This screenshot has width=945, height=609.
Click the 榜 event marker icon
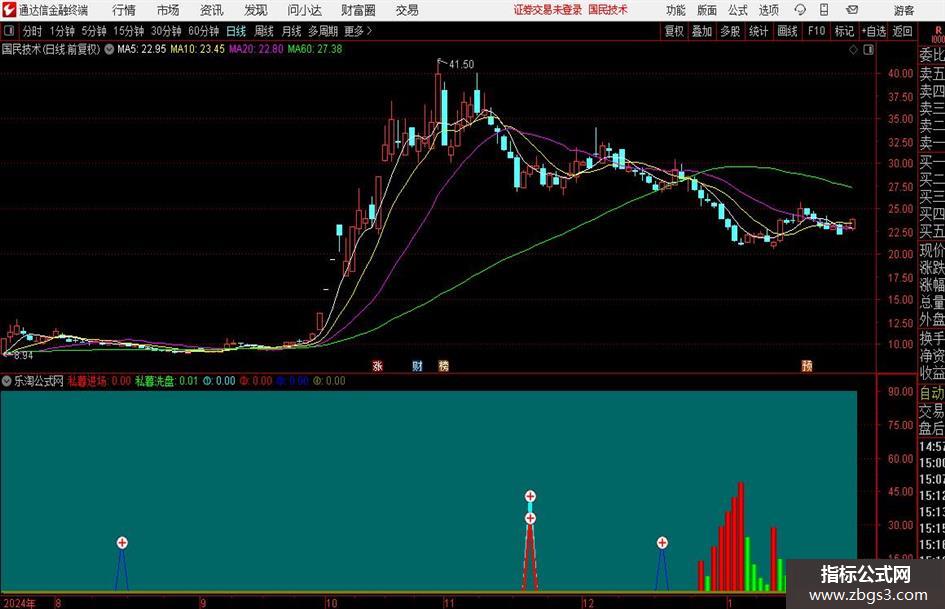pos(444,365)
